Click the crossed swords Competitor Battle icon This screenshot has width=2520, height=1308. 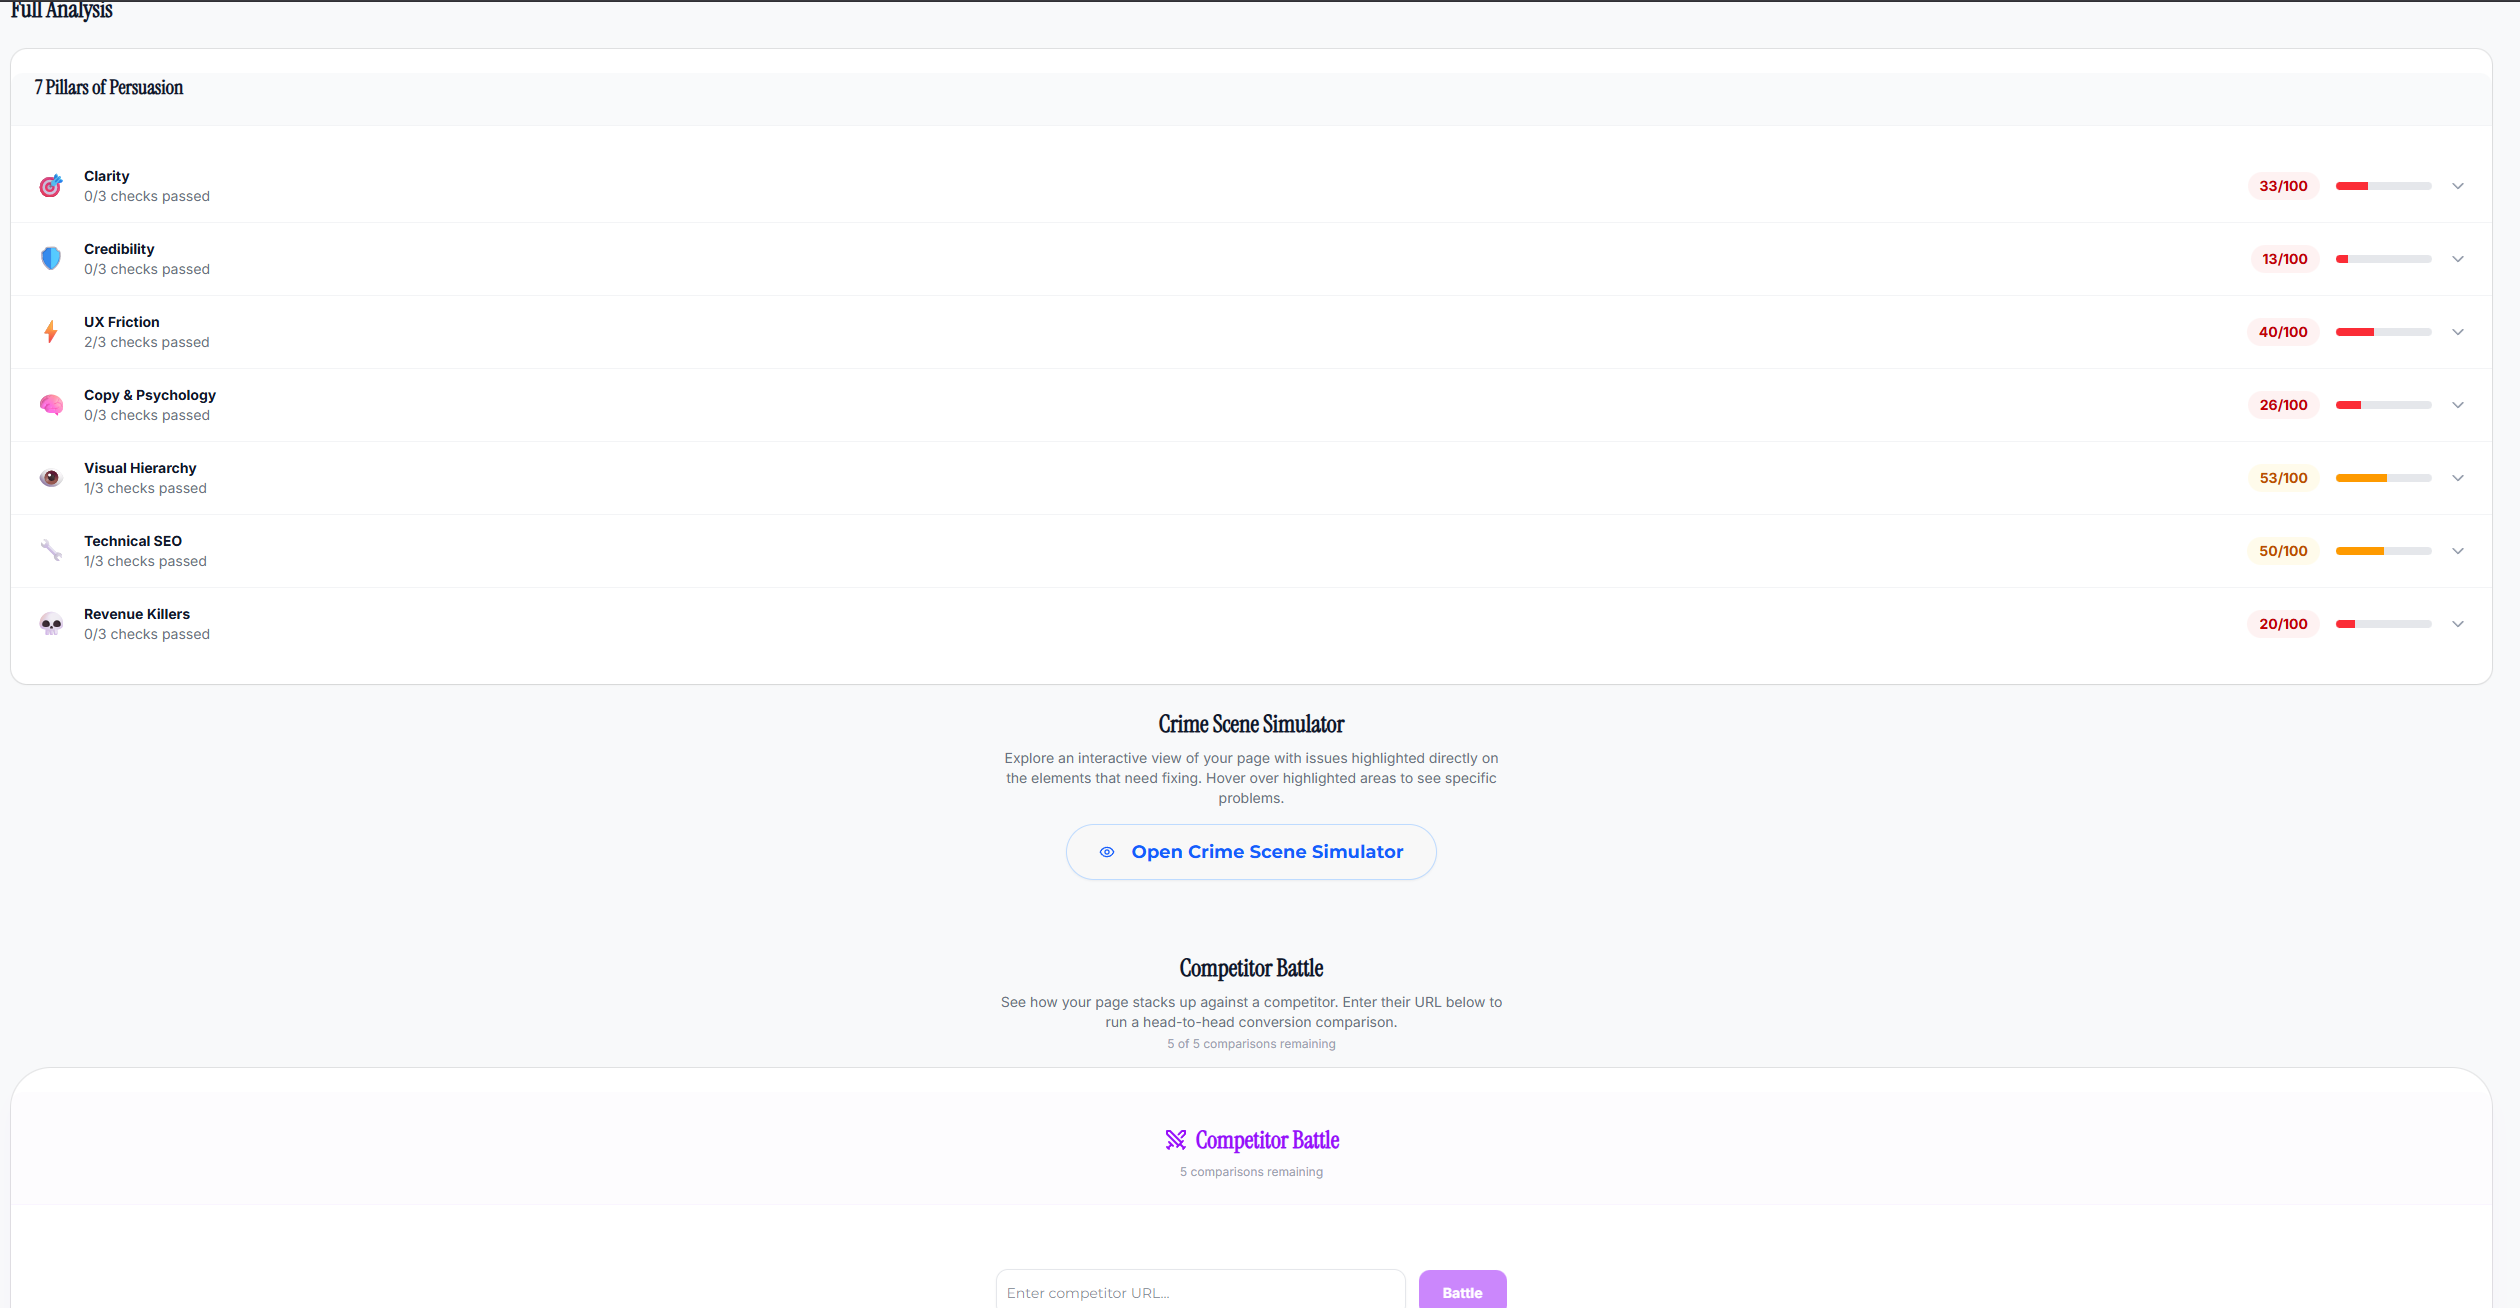click(x=1174, y=1140)
